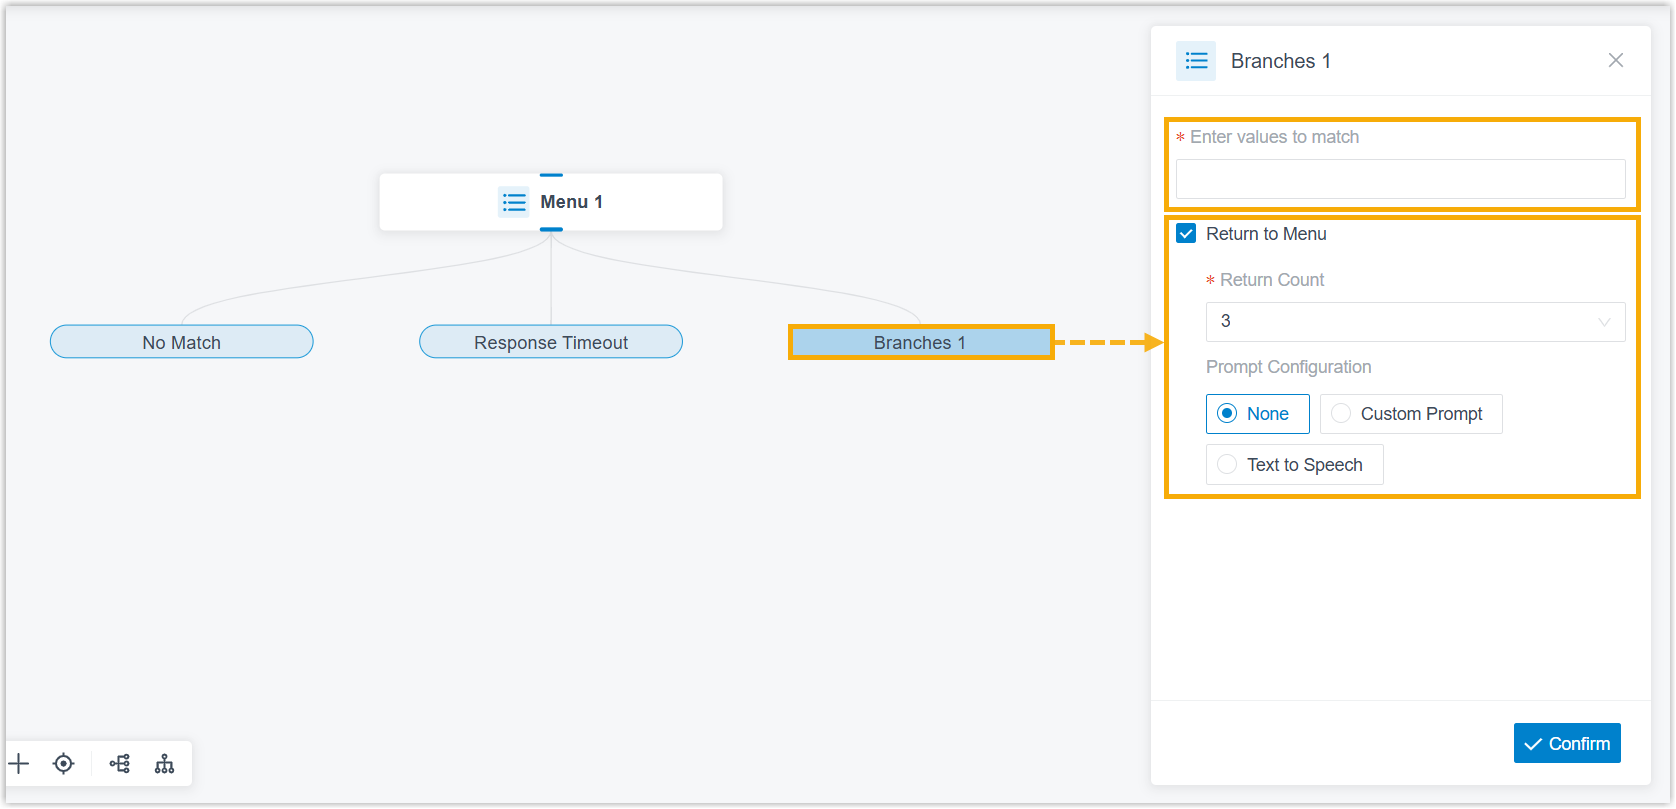Open the Return Count dropdown
Image resolution: width=1676 pixels, height=809 pixels.
tap(1415, 322)
